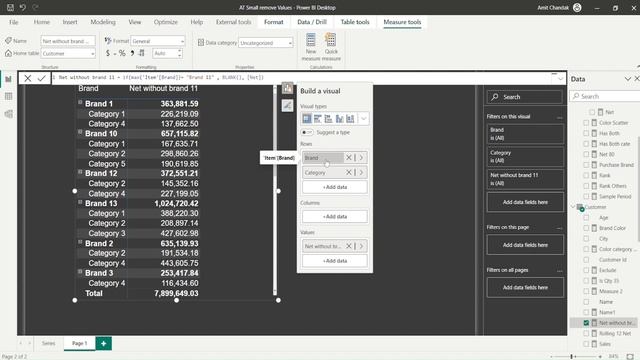
Task: Check the Has Both field checkbox
Action: 586,133
